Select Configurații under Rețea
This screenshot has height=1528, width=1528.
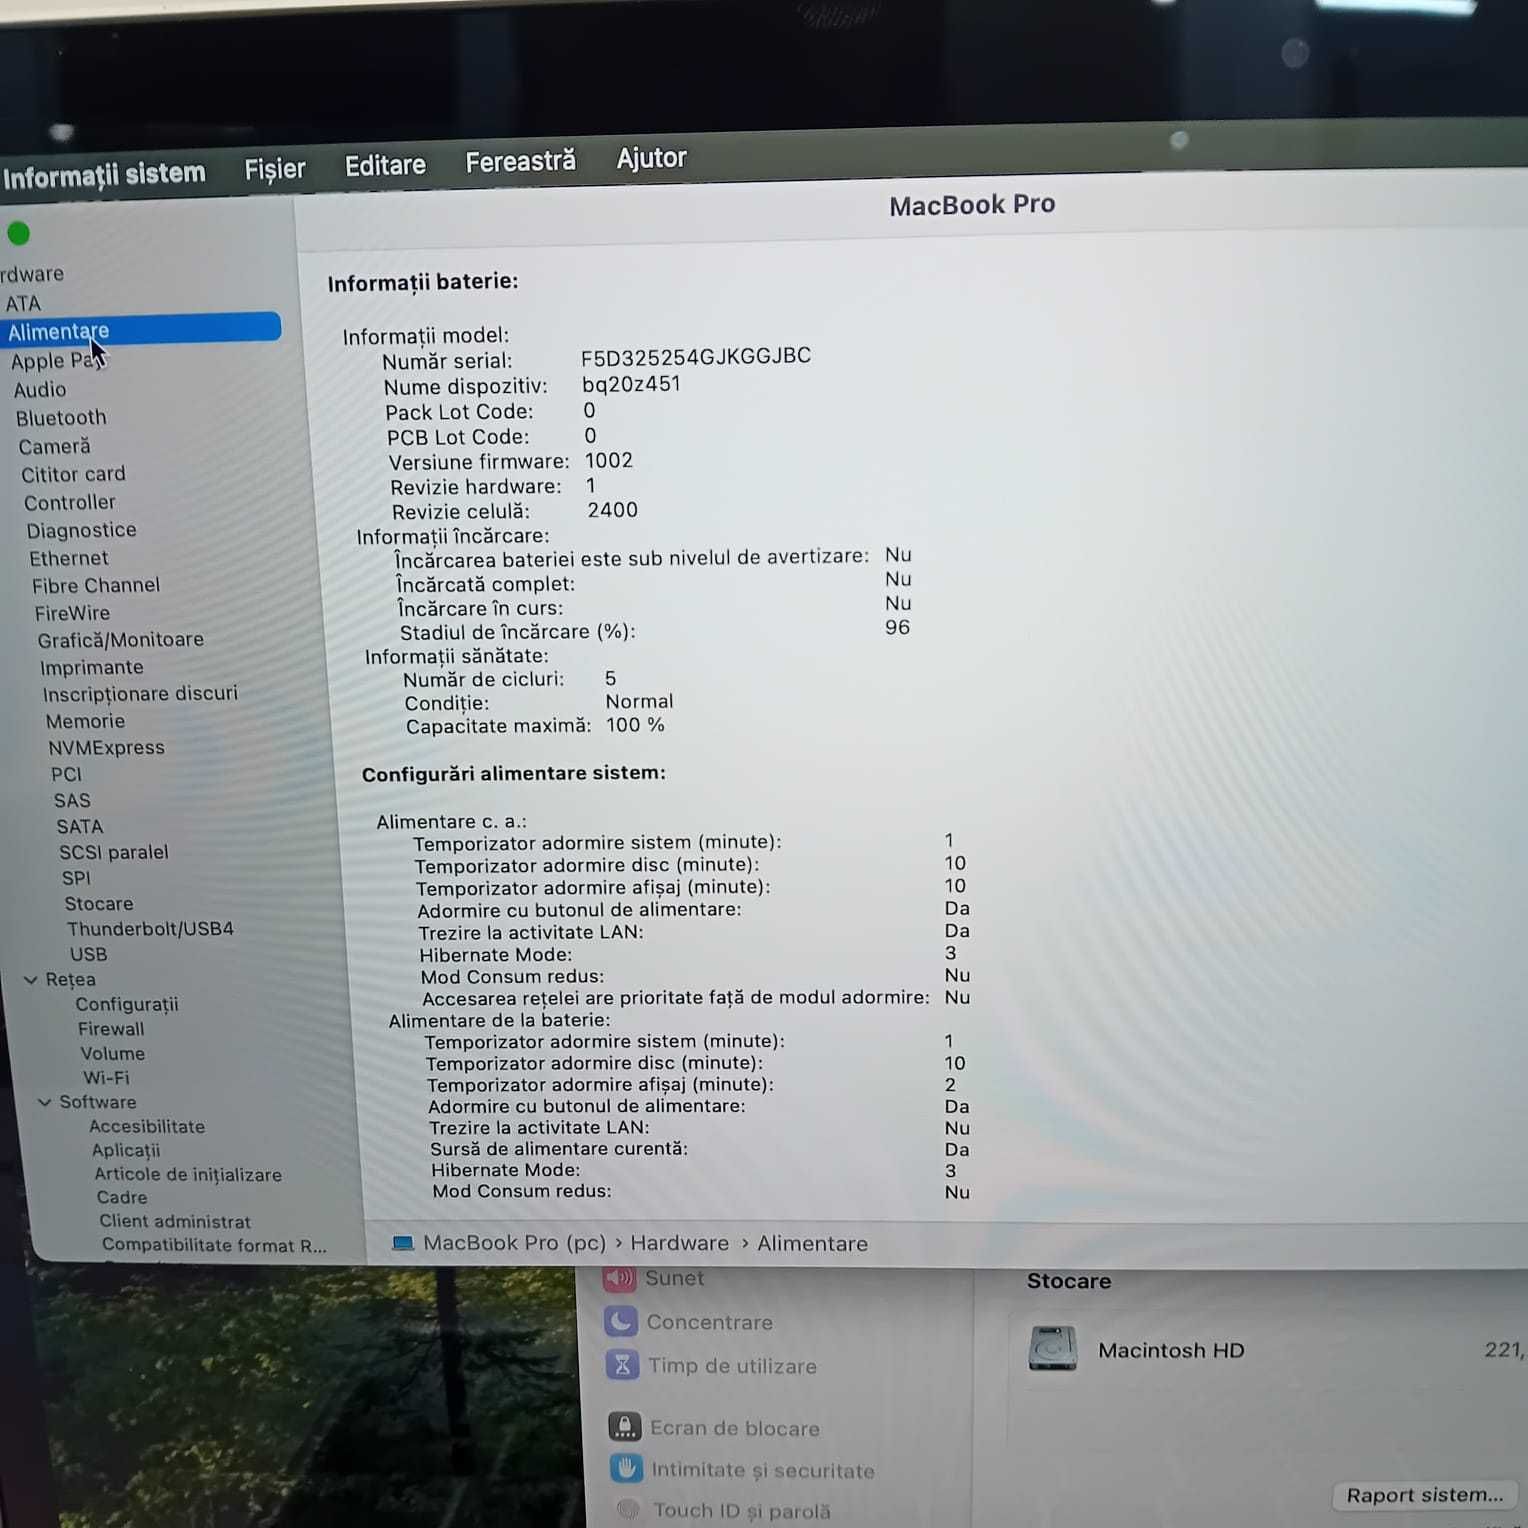point(126,1004)
